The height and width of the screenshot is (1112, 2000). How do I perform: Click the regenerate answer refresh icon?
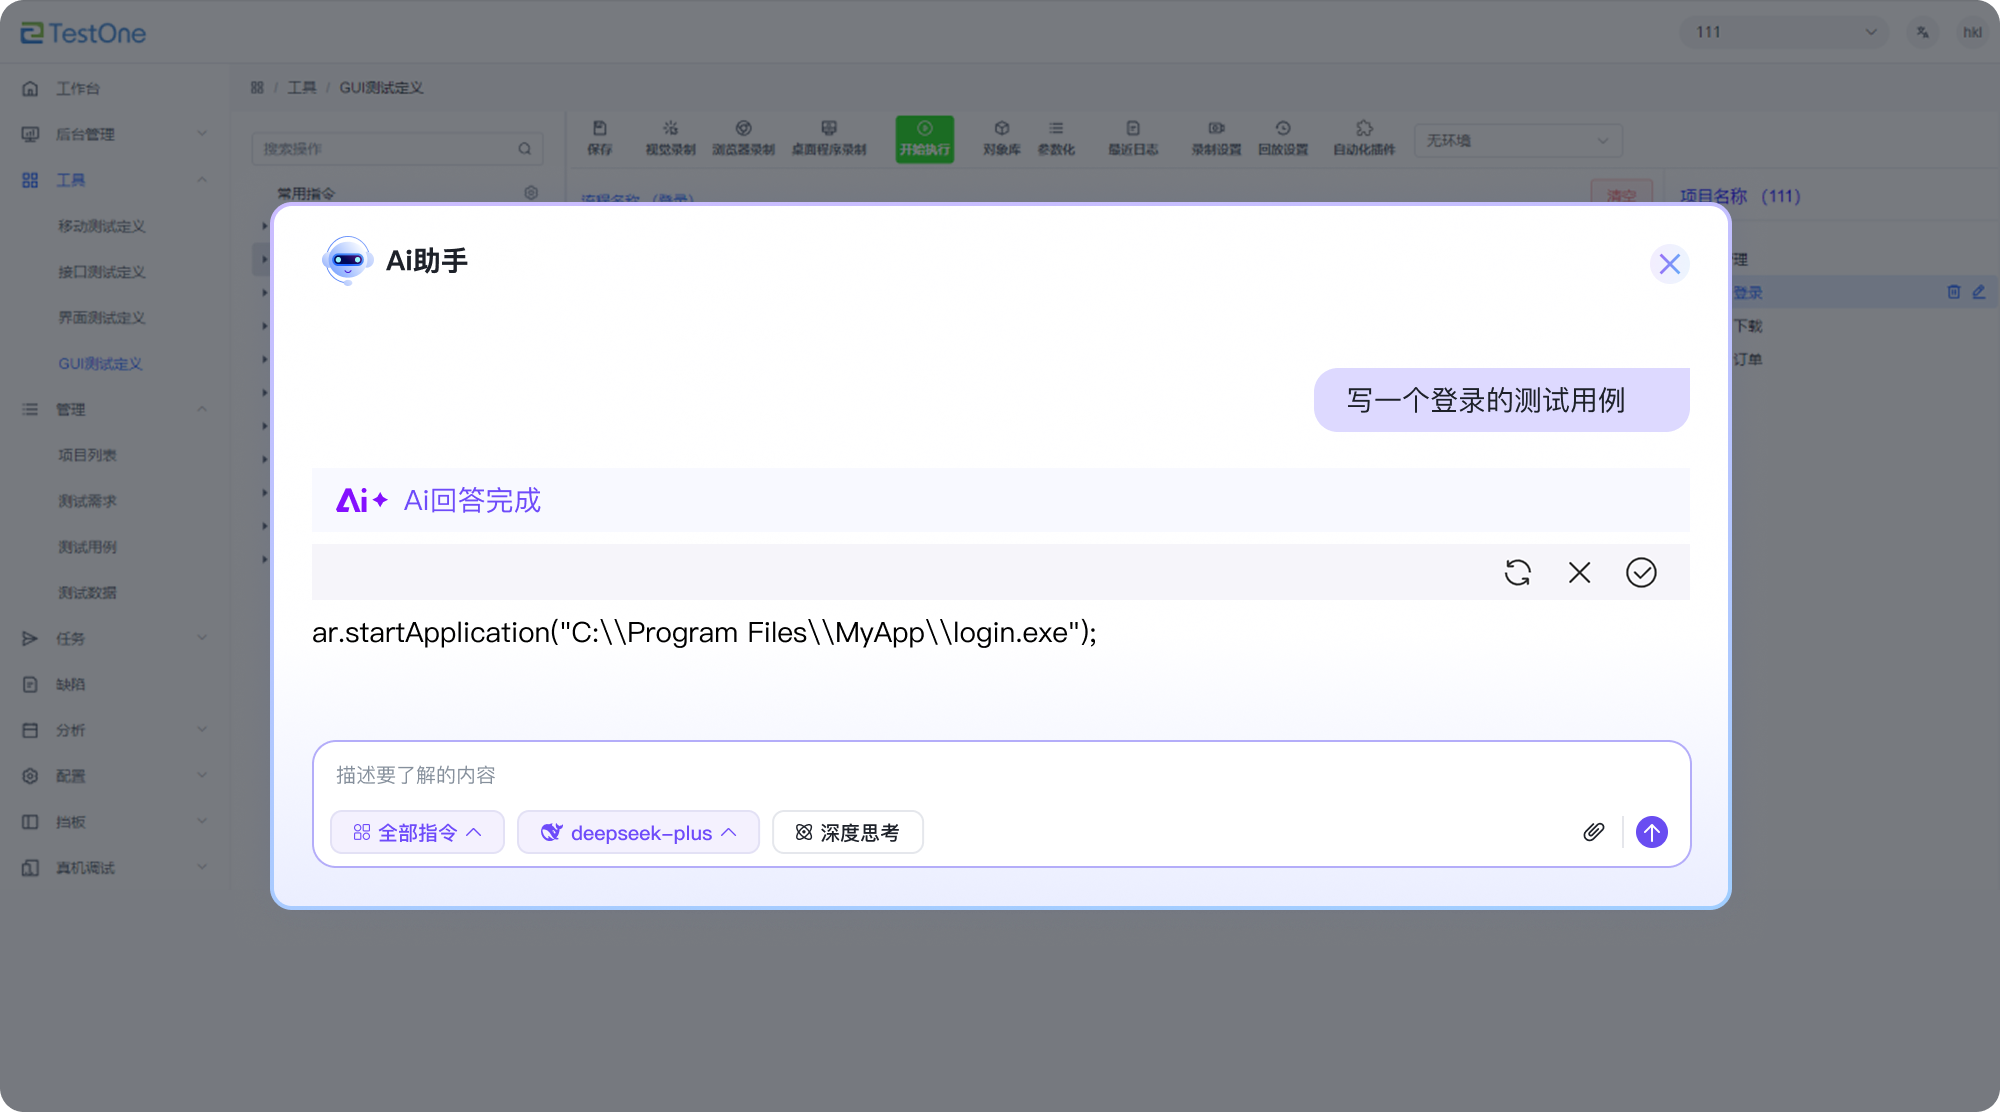[1517, 572]
